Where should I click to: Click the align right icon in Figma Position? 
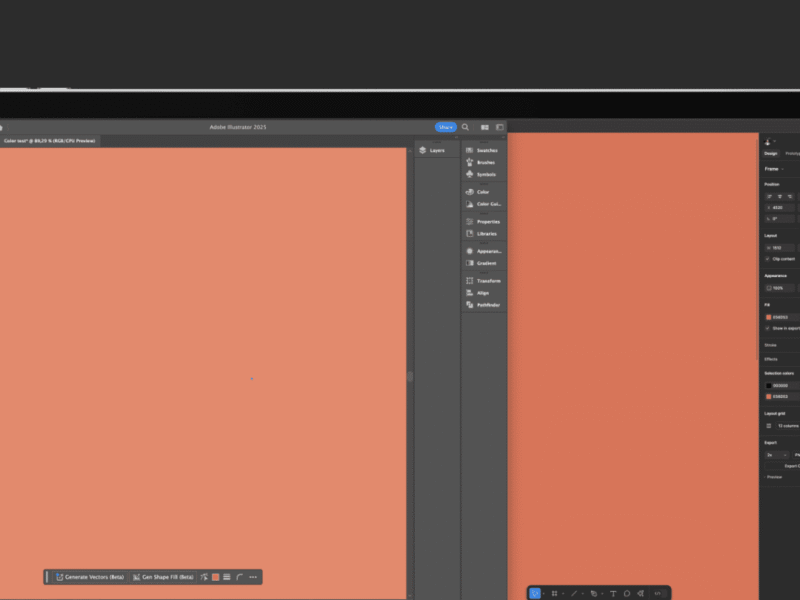coord(790,196)
